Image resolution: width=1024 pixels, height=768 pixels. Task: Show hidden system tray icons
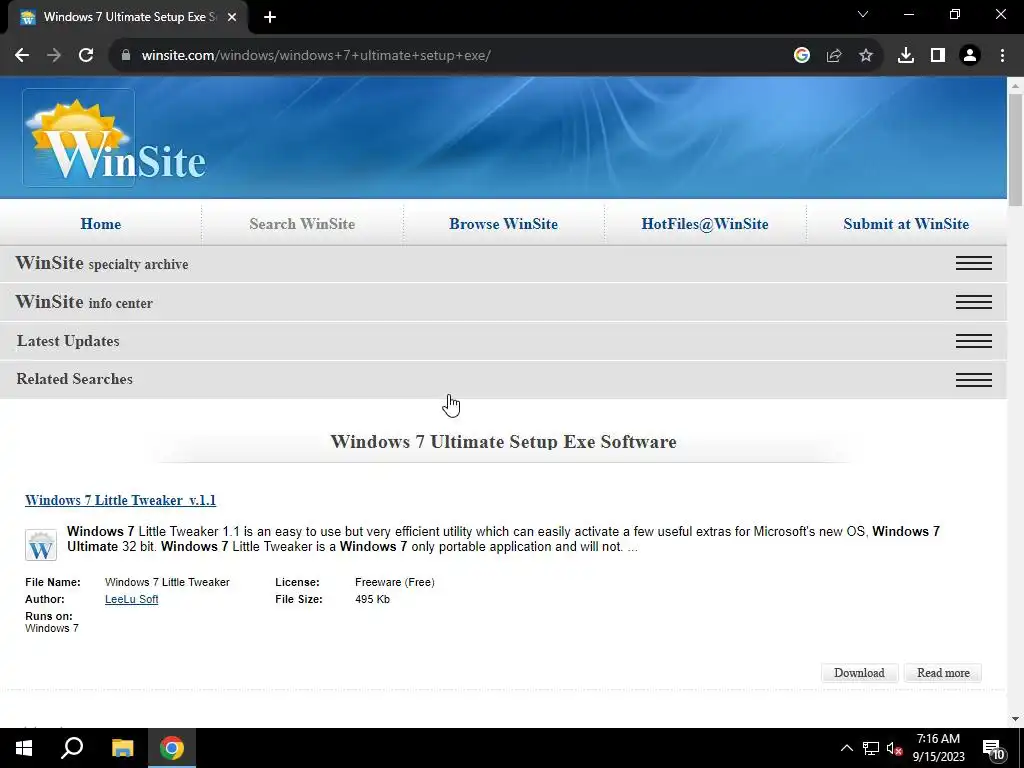click(x=846, y=748)
